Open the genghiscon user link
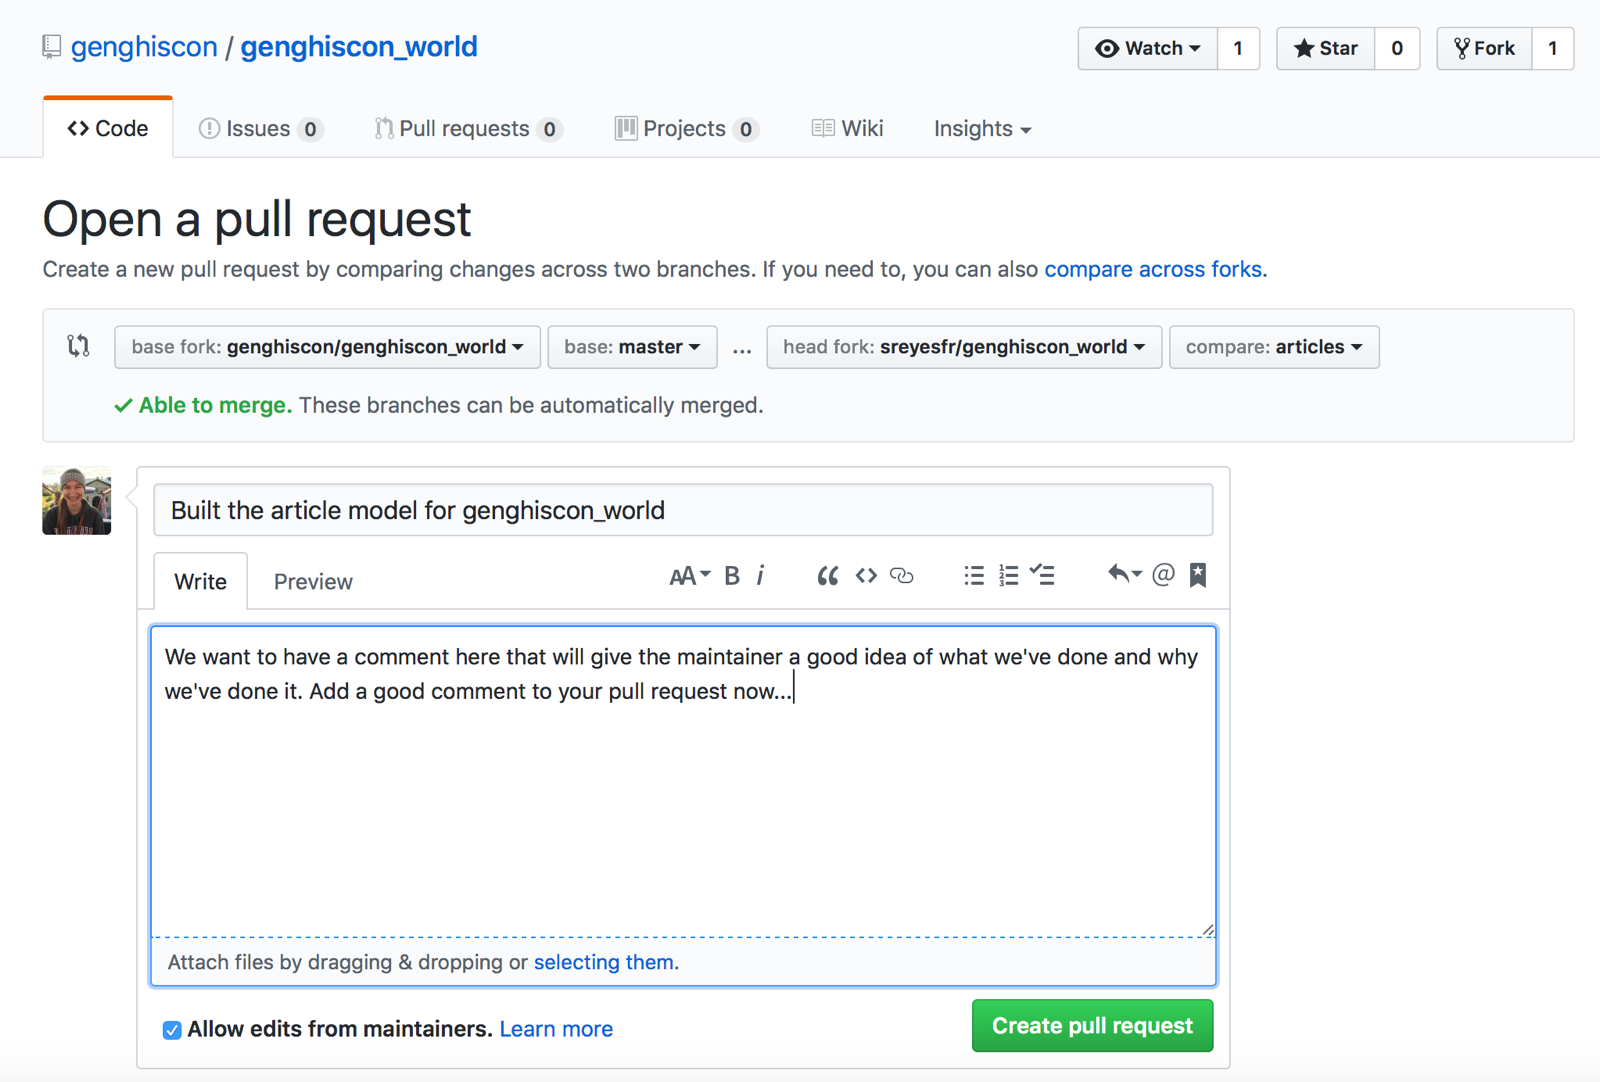 144,47
